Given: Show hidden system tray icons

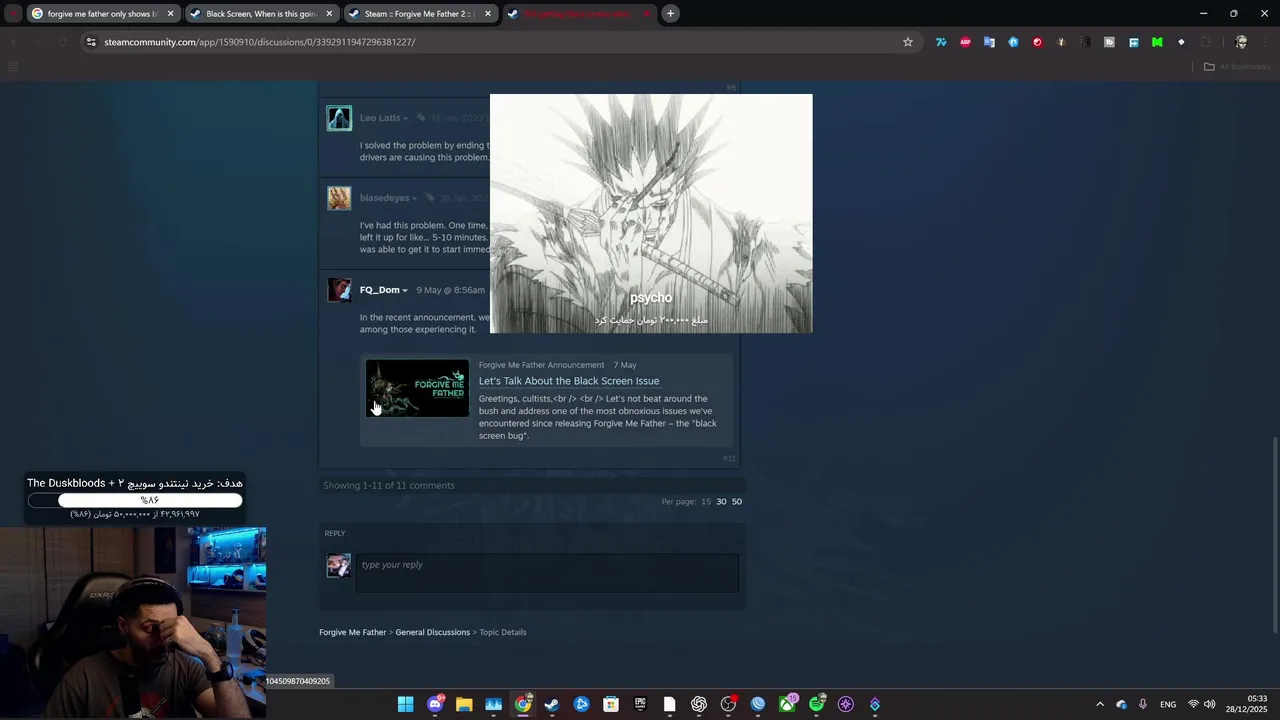Looking at the screenshot, I should coord(1100,704).
